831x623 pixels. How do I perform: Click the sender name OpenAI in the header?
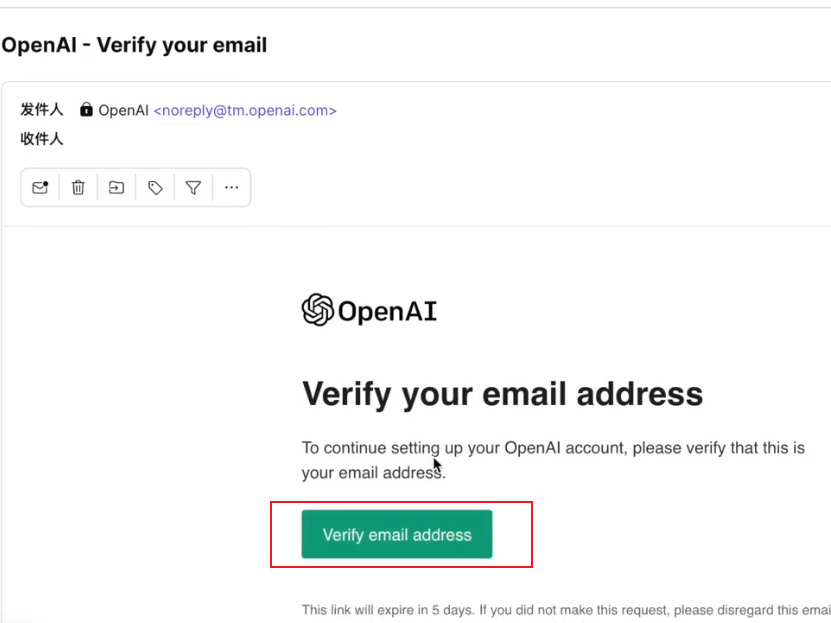[123, 110]
